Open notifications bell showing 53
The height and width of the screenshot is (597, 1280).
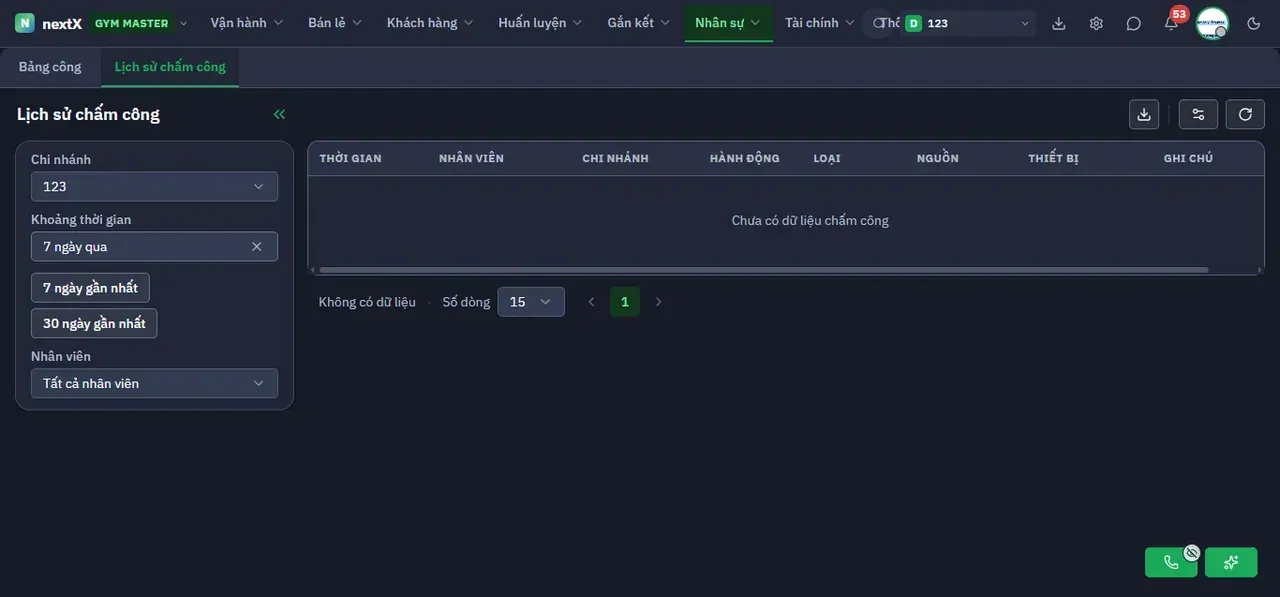pyautogui.click(x=1171, y=23)
